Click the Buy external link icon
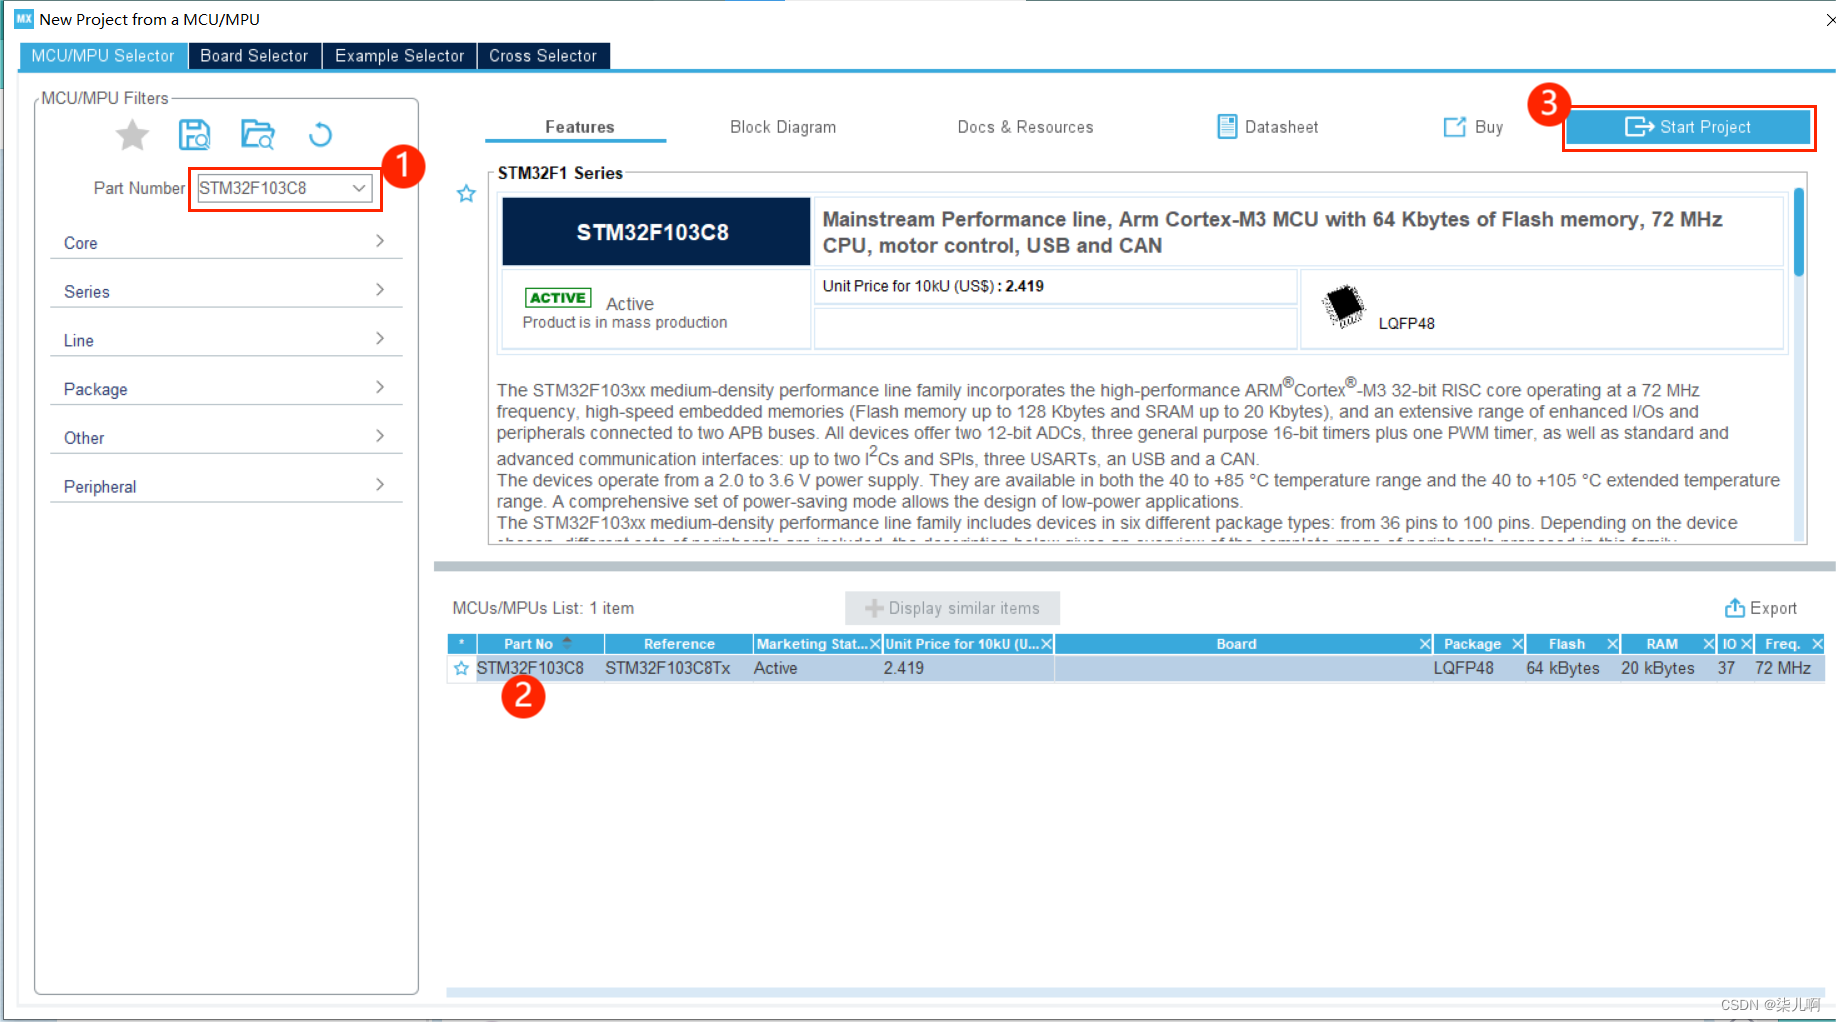1836x1022 pixels. point(1454,127)
